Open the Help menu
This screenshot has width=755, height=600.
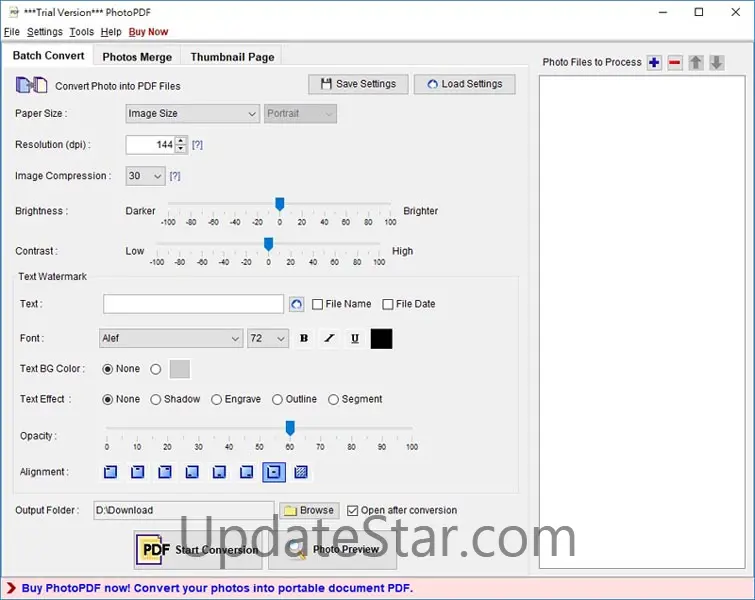pyautogui.click(x=111, y=32)
